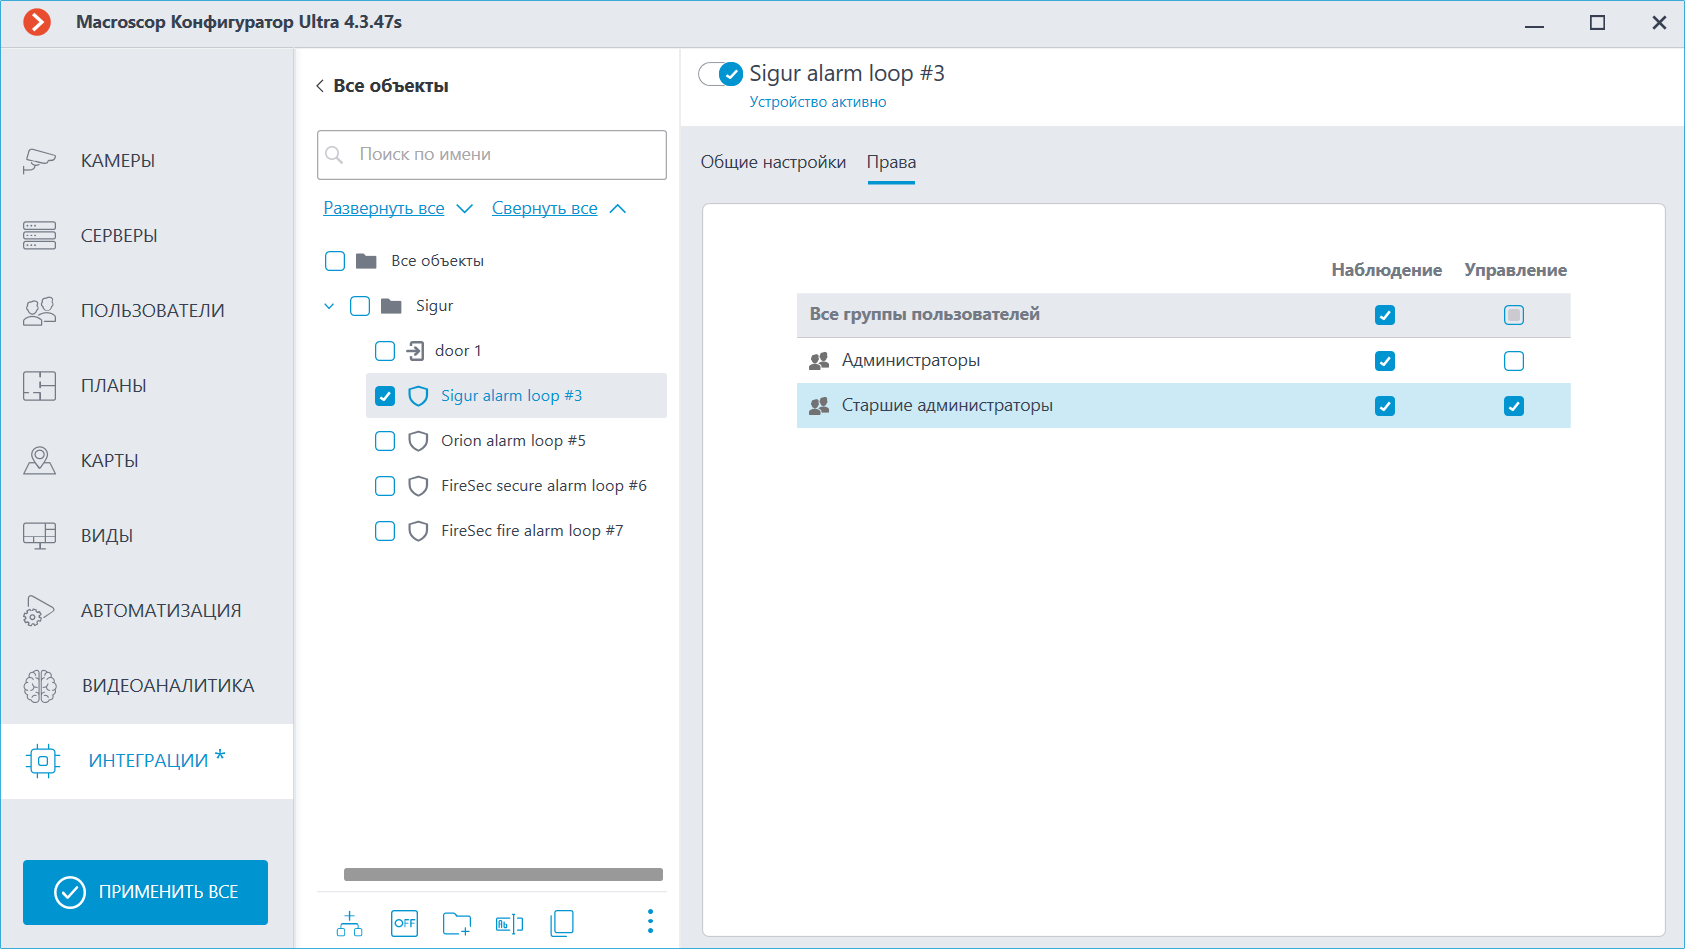Image resolution: width=1685 pixels, height=949 pixels.
Task: Click the brain icon for ВИДЕОАНАЛИТИКА
Action: (x=40, y=686)
